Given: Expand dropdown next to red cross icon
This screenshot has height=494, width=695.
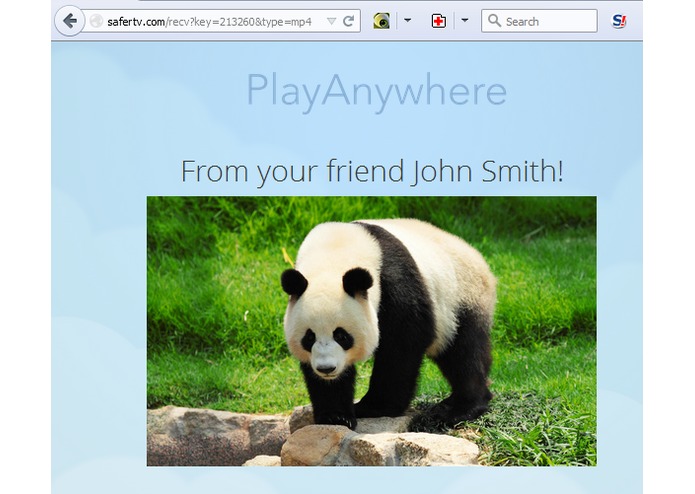Looking at the screenshot, I should tap(465, 20).
